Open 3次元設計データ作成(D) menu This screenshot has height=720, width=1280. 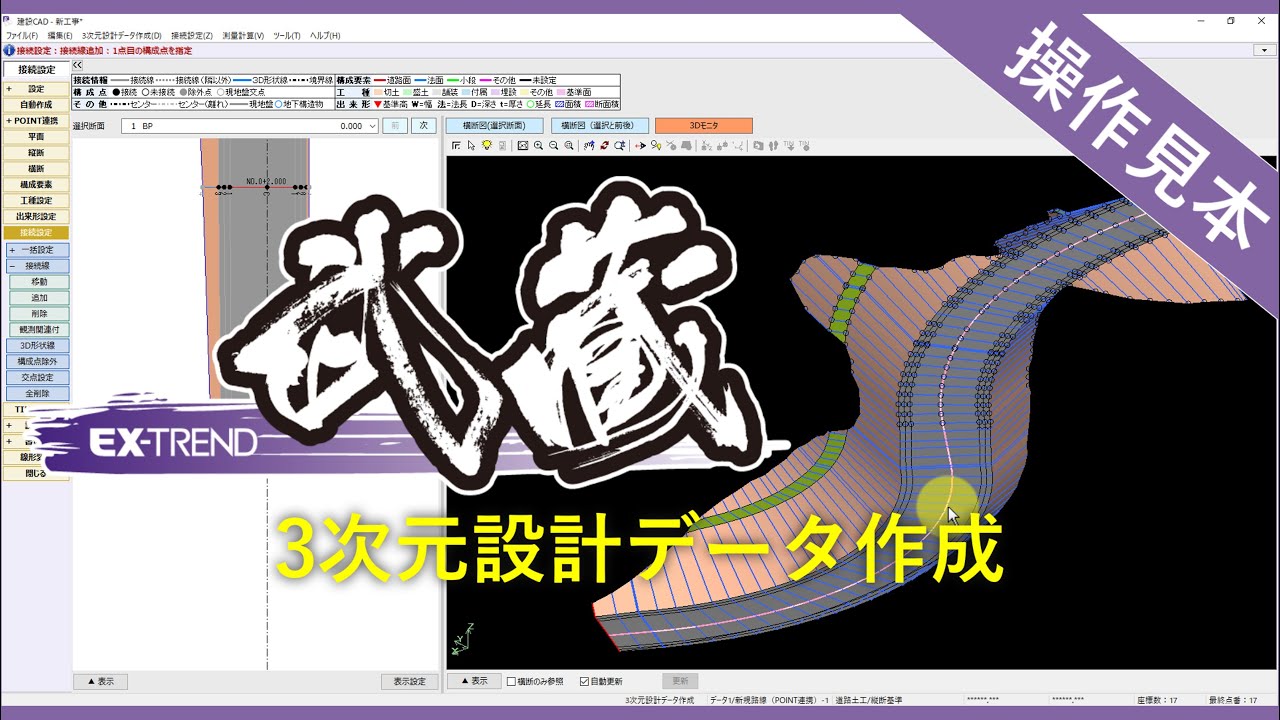(x=122, y=35)
